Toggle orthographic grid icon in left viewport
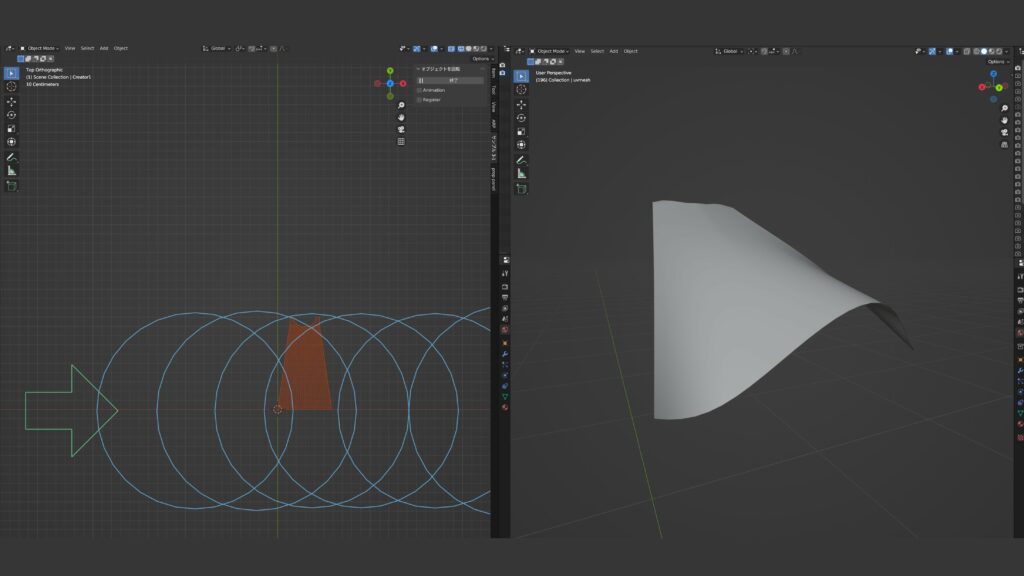1024x576 pixels. point(401,141)
